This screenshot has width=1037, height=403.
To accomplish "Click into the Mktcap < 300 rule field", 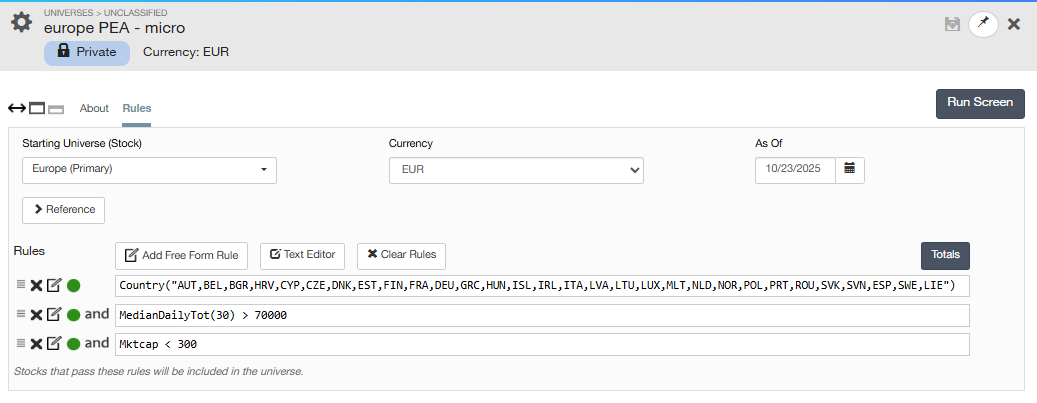I will coord(541,344).
